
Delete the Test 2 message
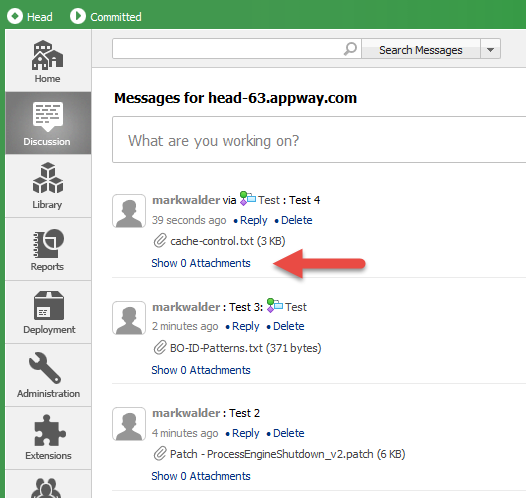[288, 433]
